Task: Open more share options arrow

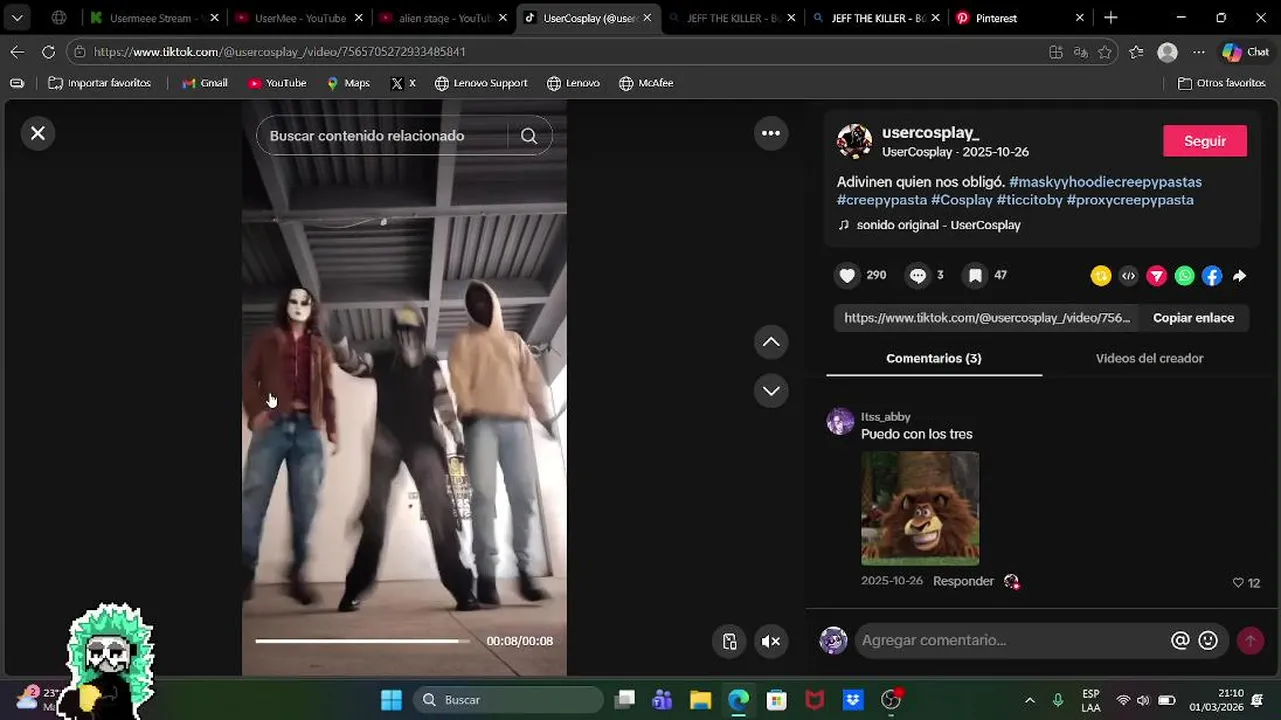Action: click(x=1239, y=276)
